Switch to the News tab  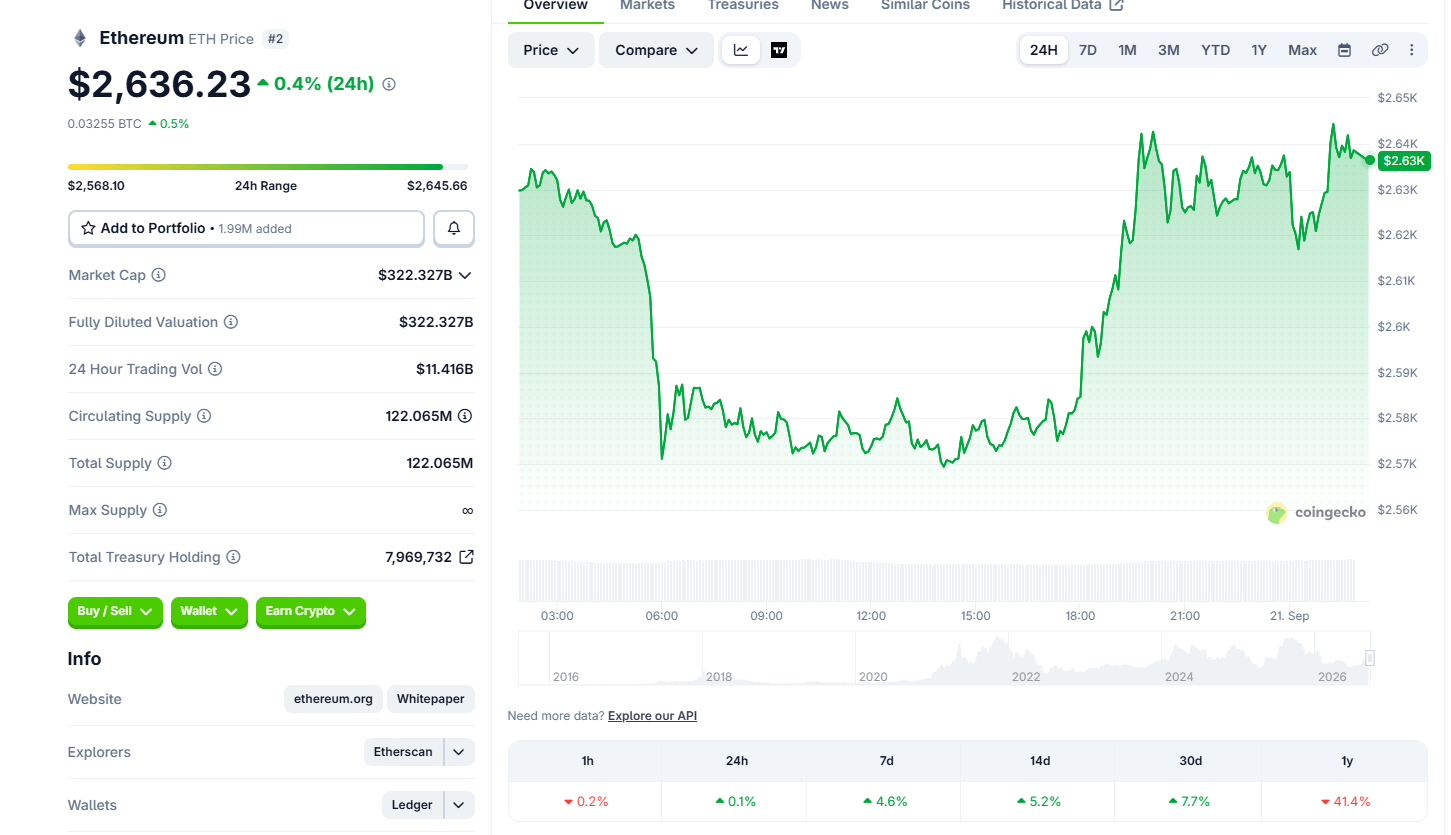(830, 6)
